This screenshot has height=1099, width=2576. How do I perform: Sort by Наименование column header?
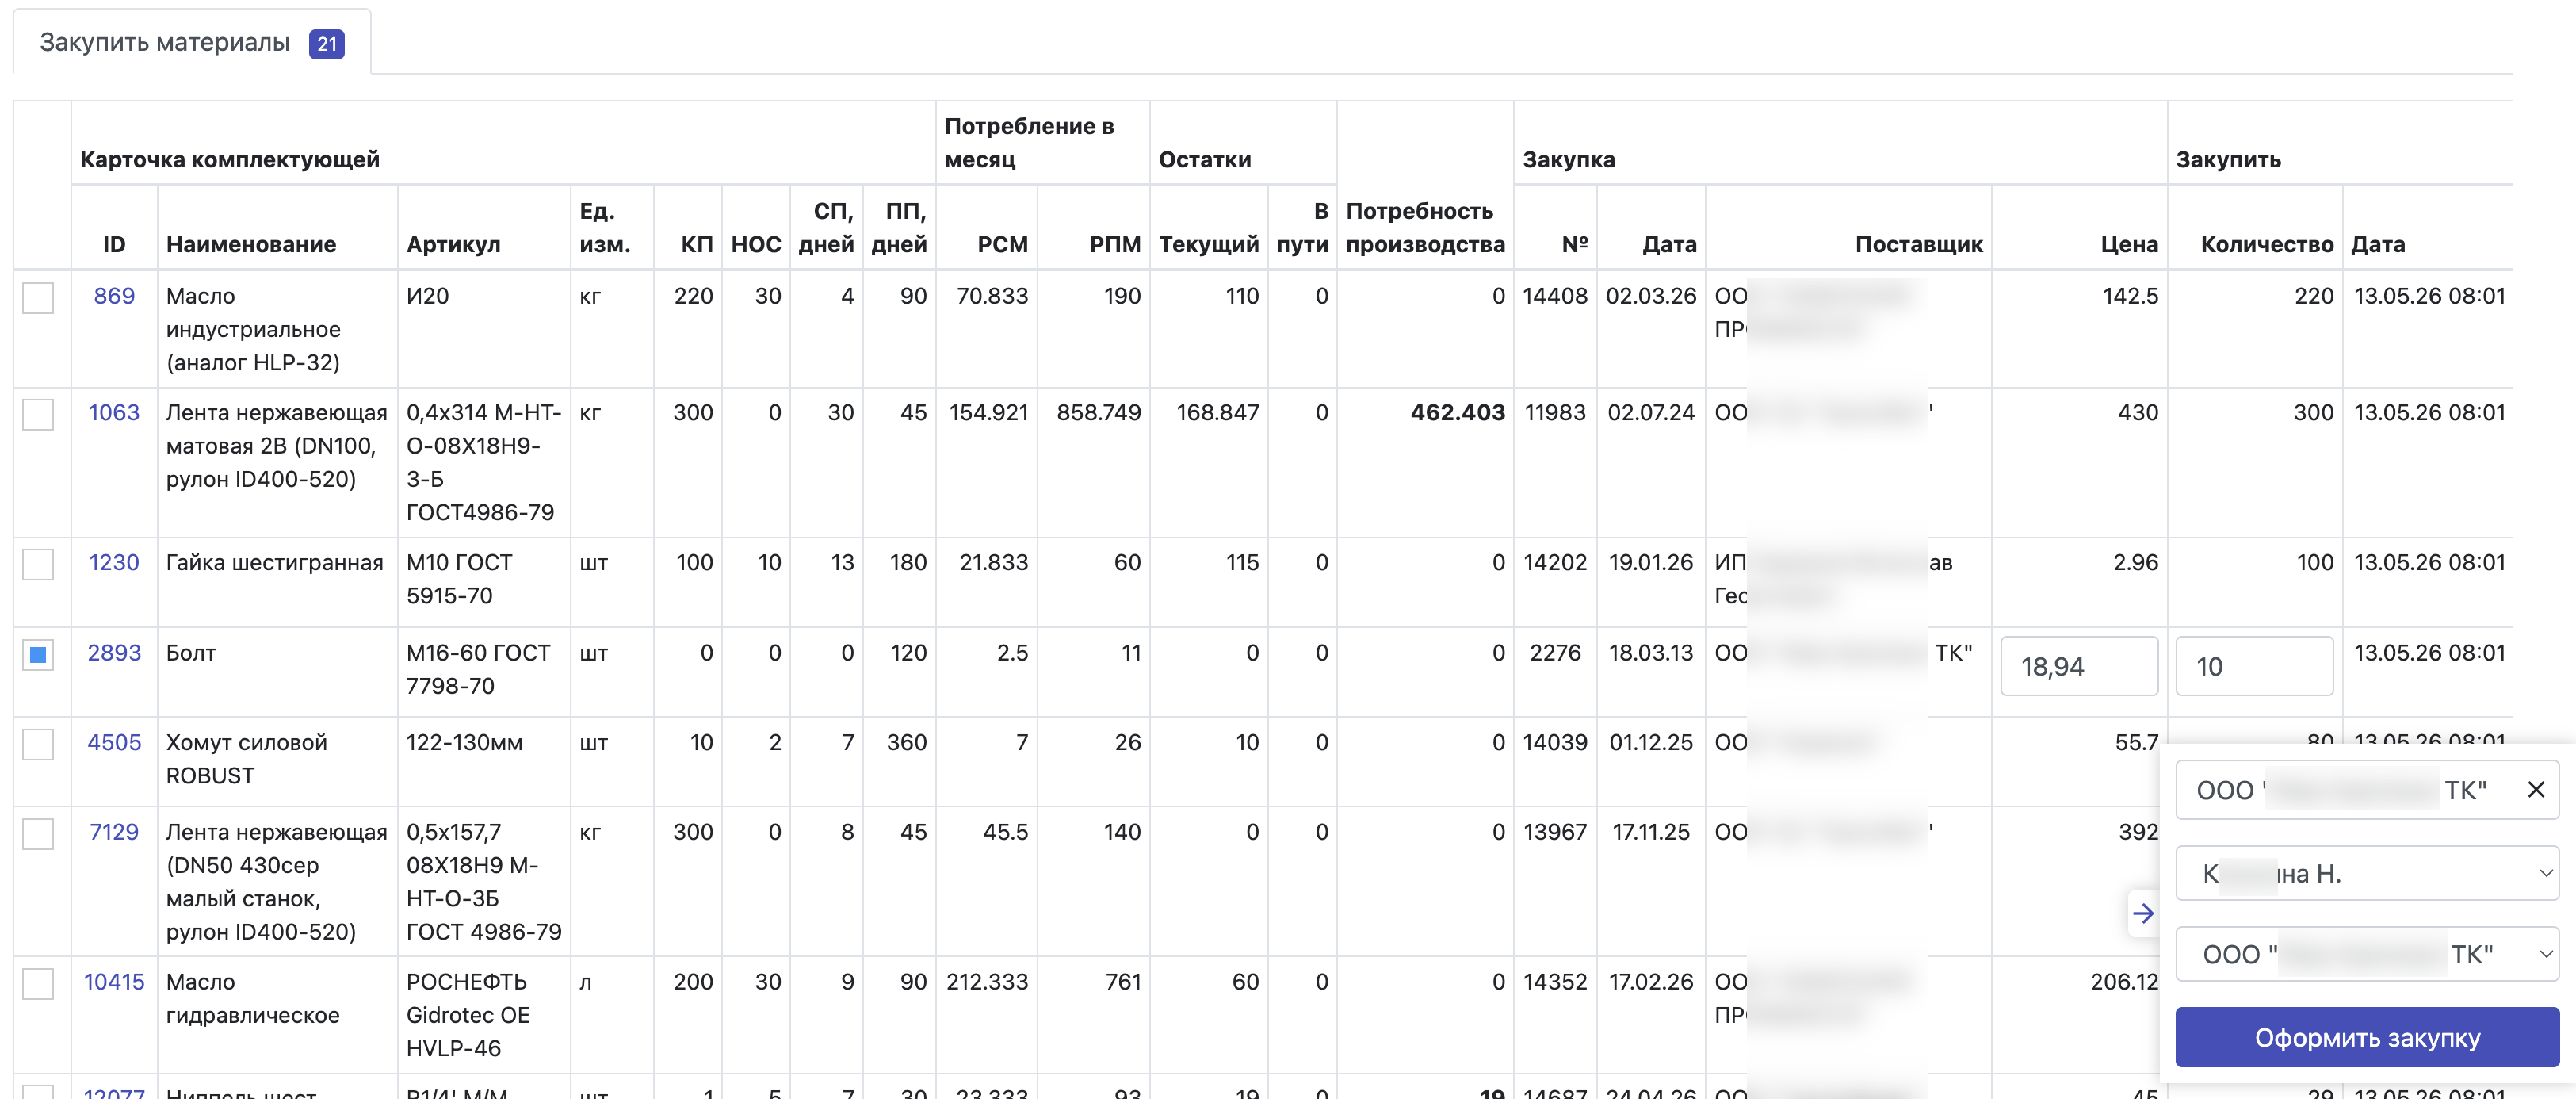(x=251, y=244)
